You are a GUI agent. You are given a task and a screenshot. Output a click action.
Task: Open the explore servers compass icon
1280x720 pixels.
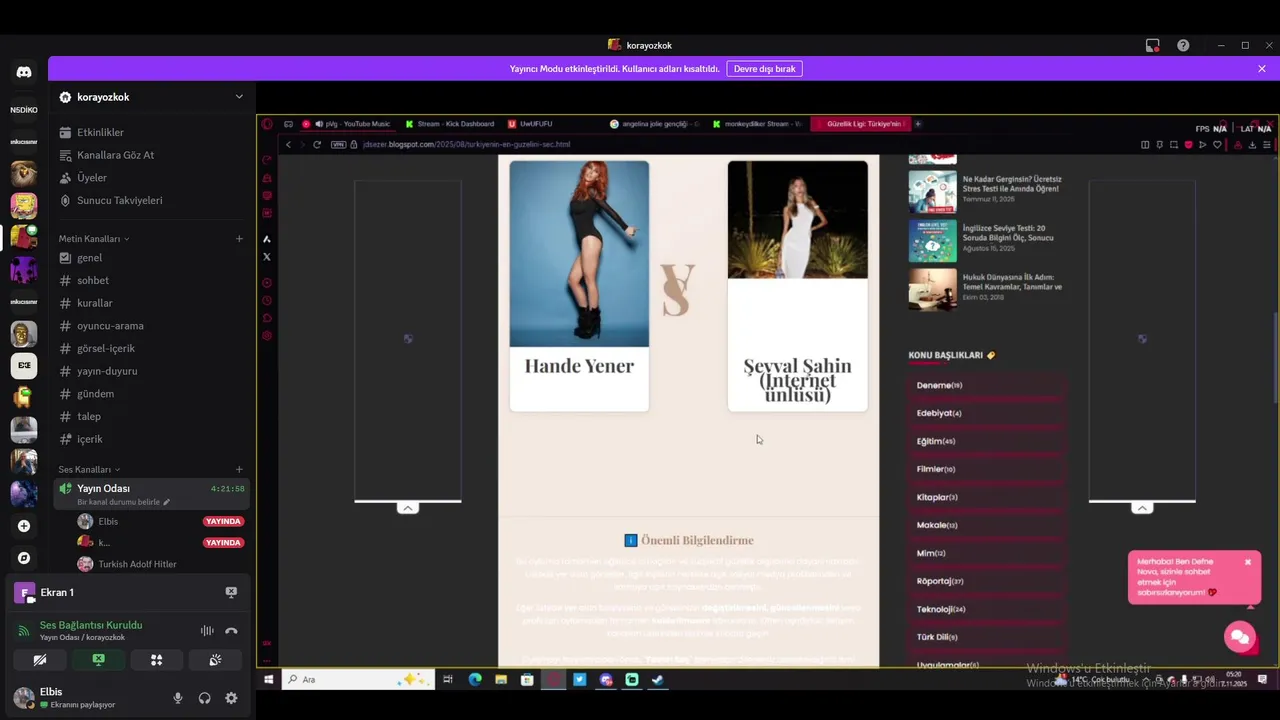coord(24,558)
